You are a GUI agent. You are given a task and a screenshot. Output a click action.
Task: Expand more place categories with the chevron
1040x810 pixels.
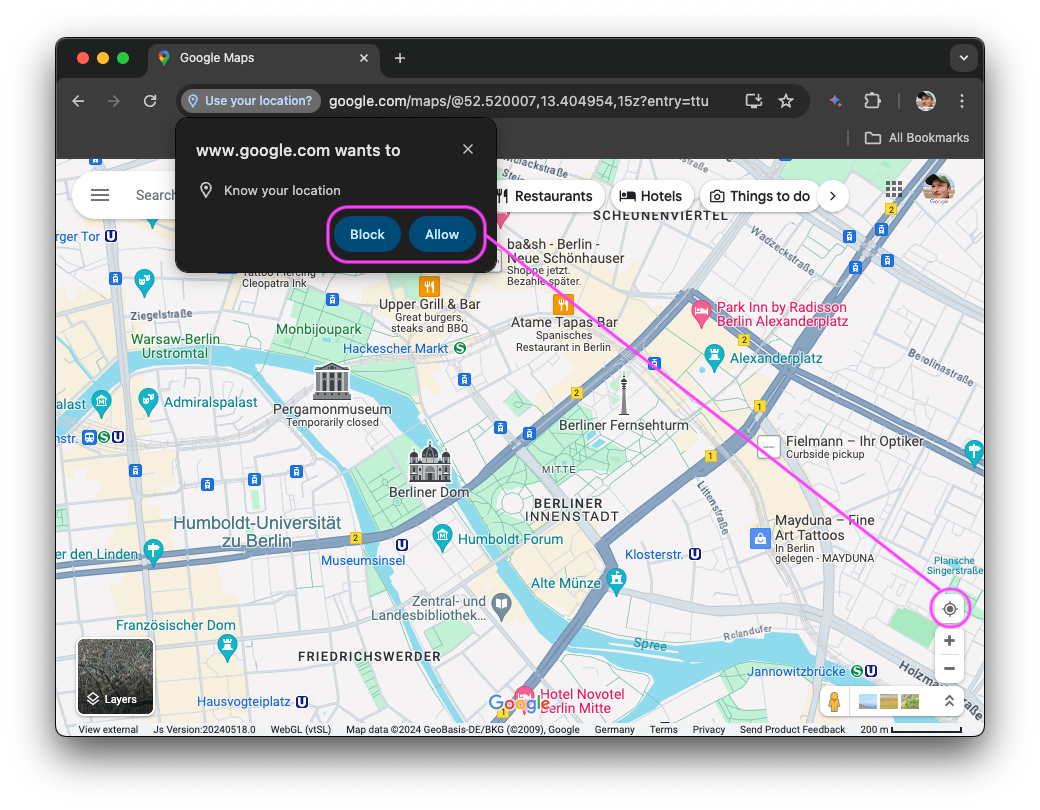click(x=833, y=196)
